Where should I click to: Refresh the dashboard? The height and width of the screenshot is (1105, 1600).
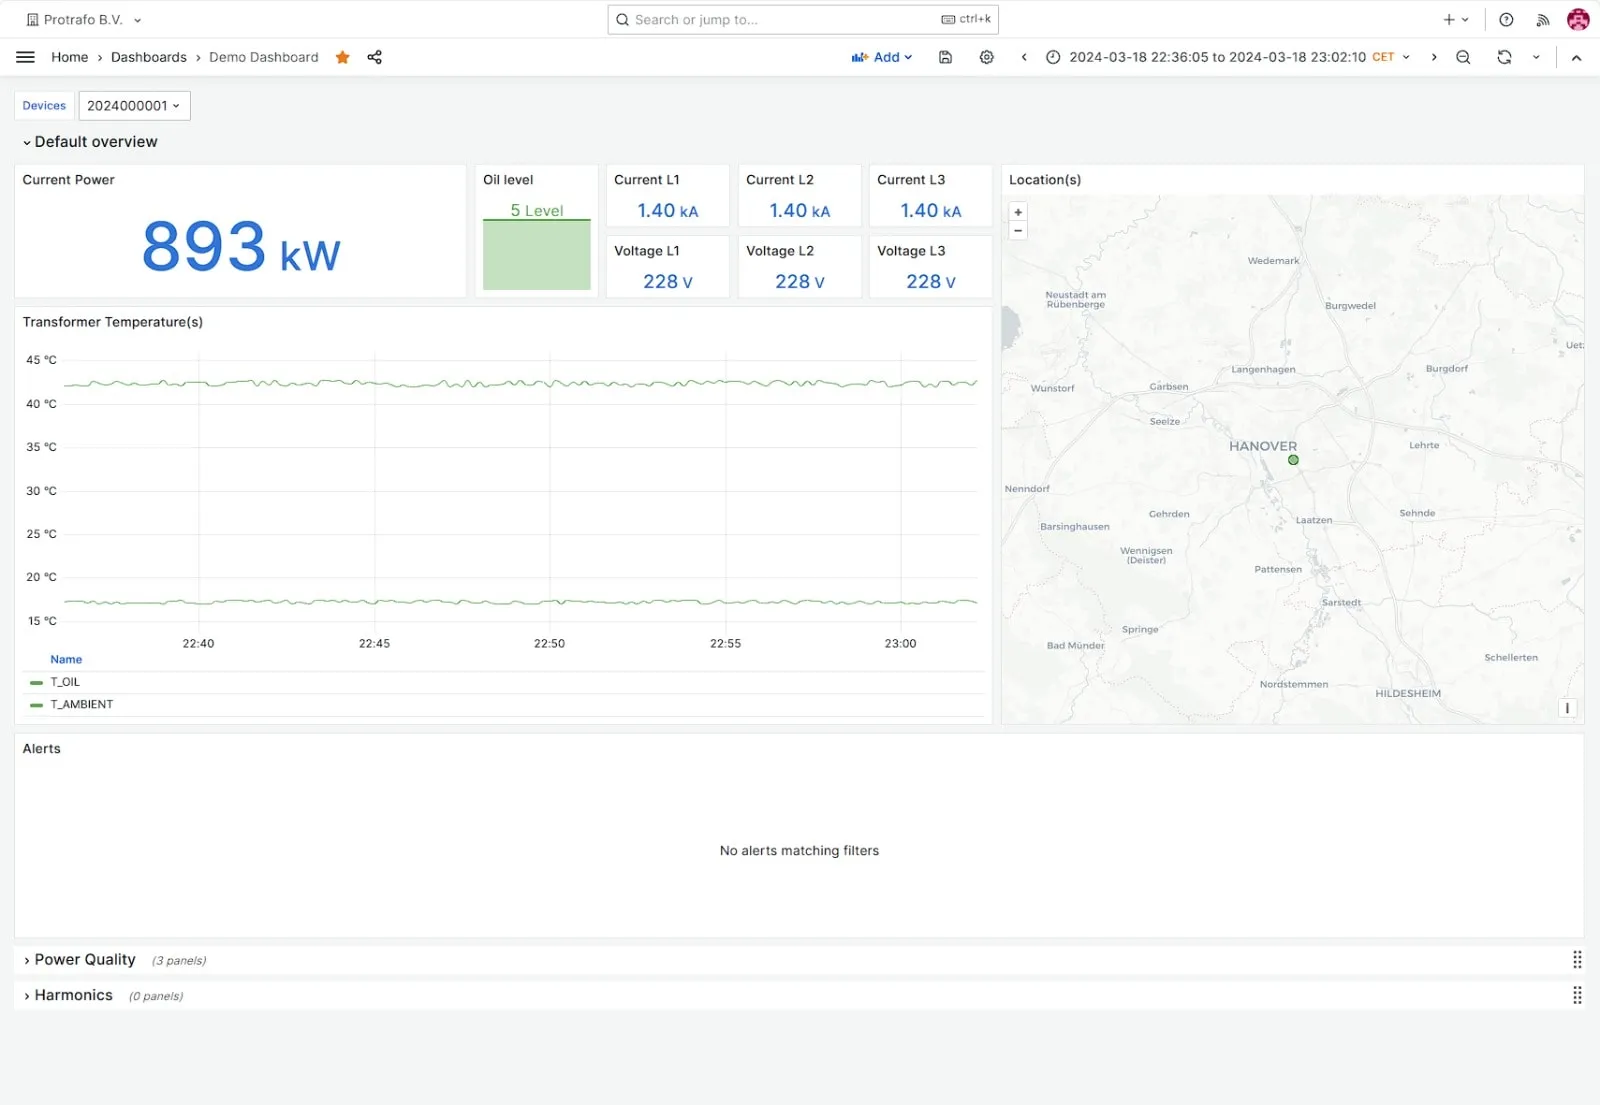[x=1503, y=57]
